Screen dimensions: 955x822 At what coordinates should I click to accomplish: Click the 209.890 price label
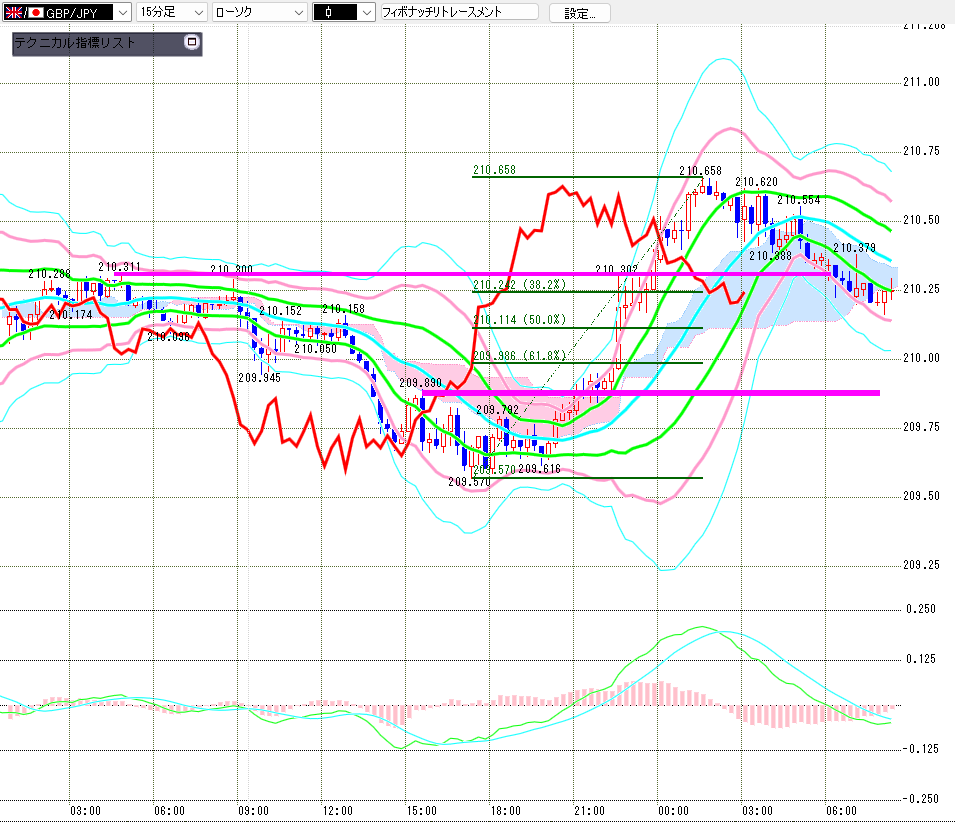[420, 383]
